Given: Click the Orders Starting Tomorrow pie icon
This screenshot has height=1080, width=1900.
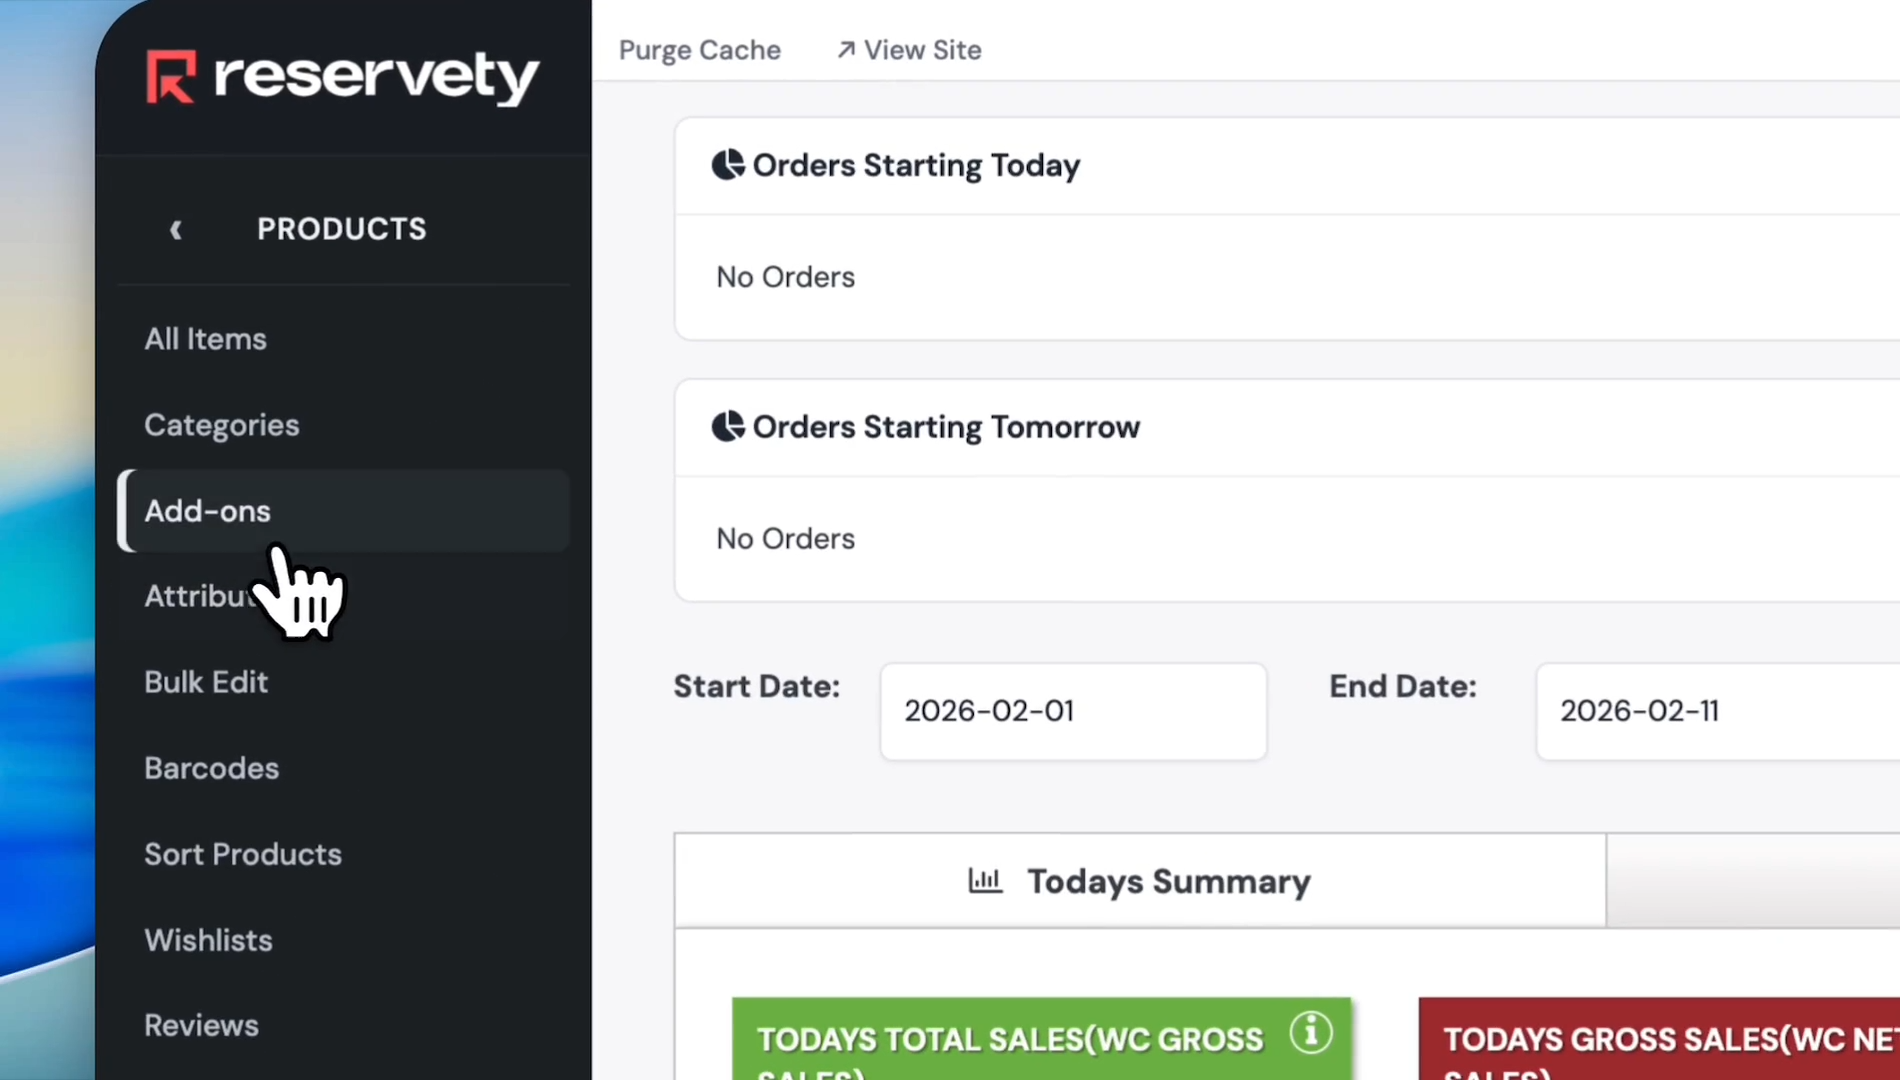Looking at the screenshot, I should coord(727,427).
